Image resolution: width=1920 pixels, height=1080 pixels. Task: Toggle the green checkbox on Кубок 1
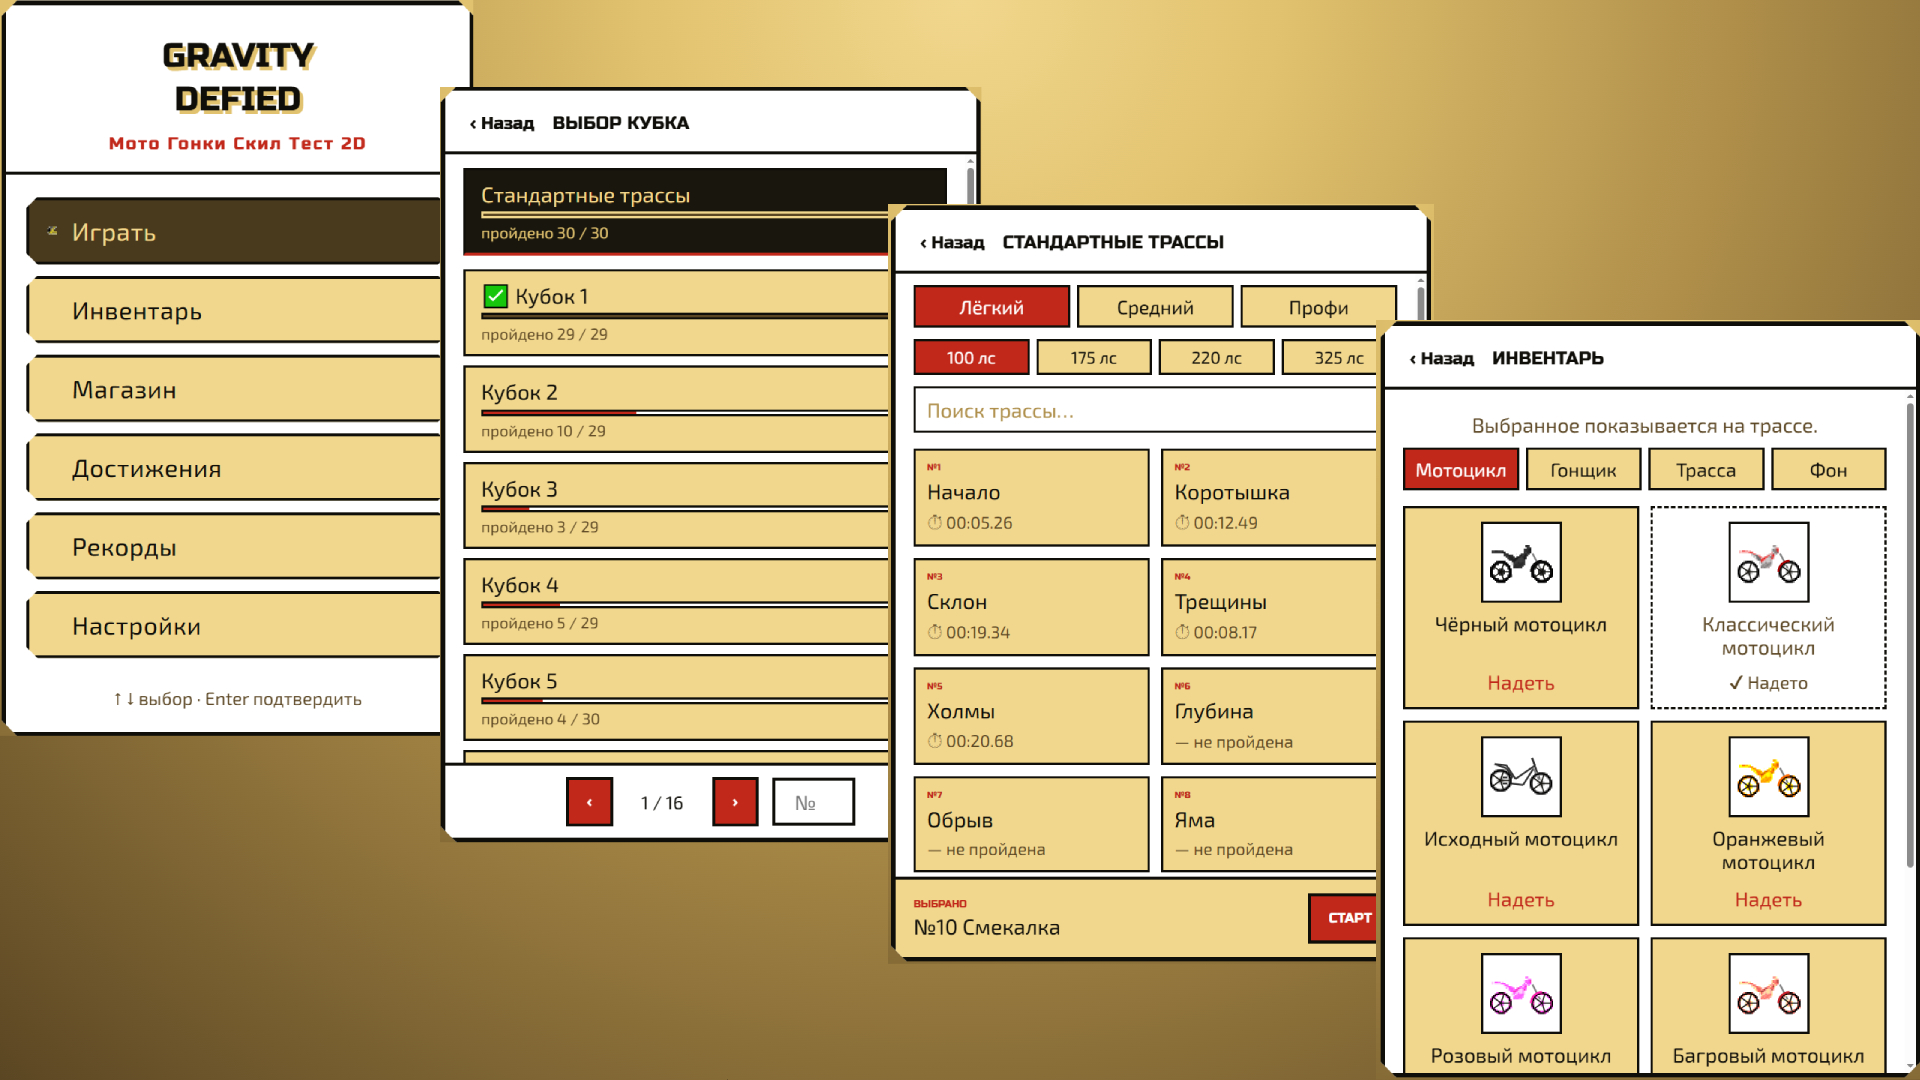coord(495,296)
